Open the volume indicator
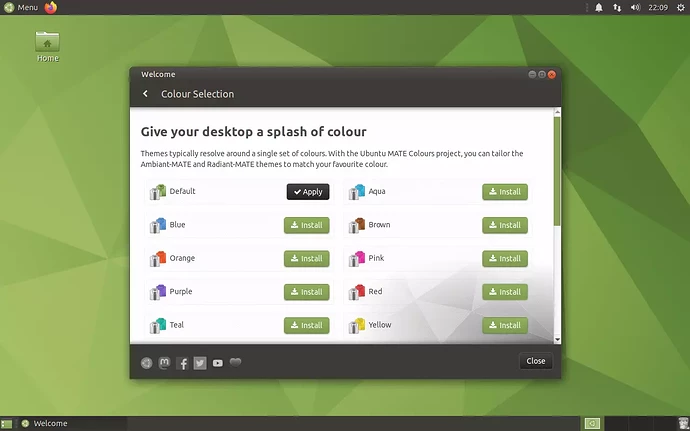690x431 pixels. pos(635,7)
